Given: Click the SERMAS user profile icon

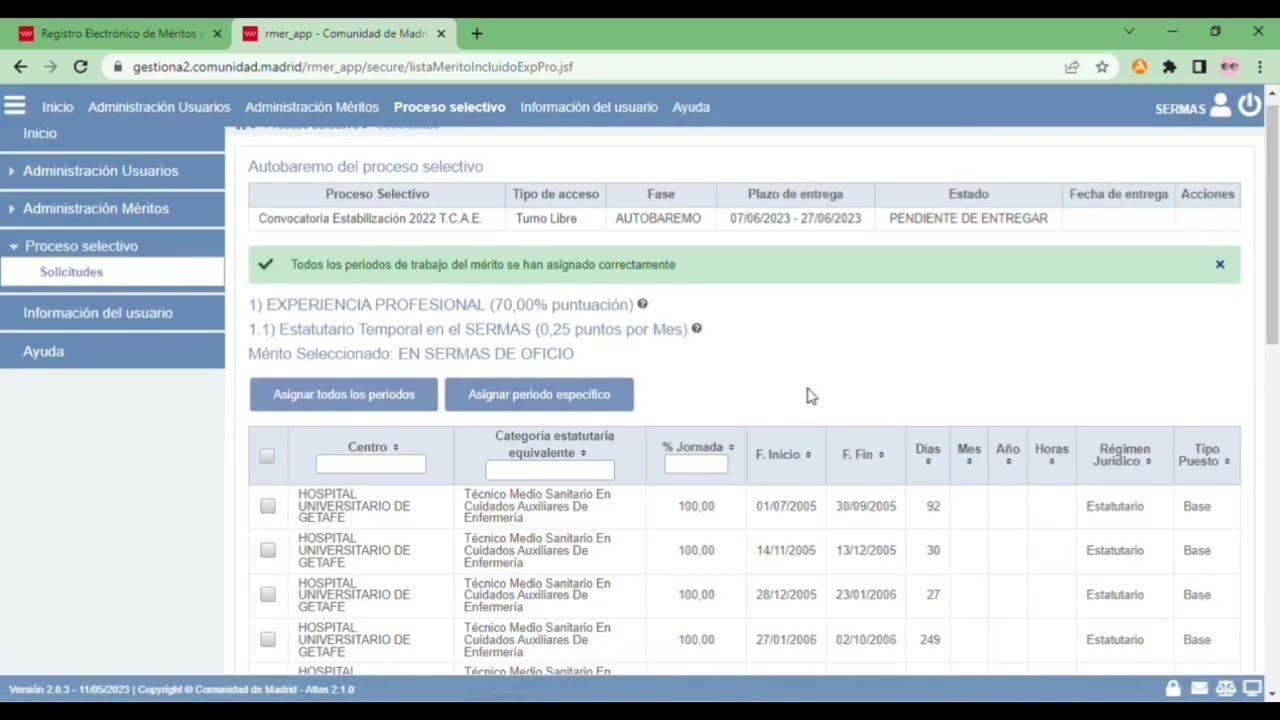Looking at the screenshot, I should (x=1220, y=105).
